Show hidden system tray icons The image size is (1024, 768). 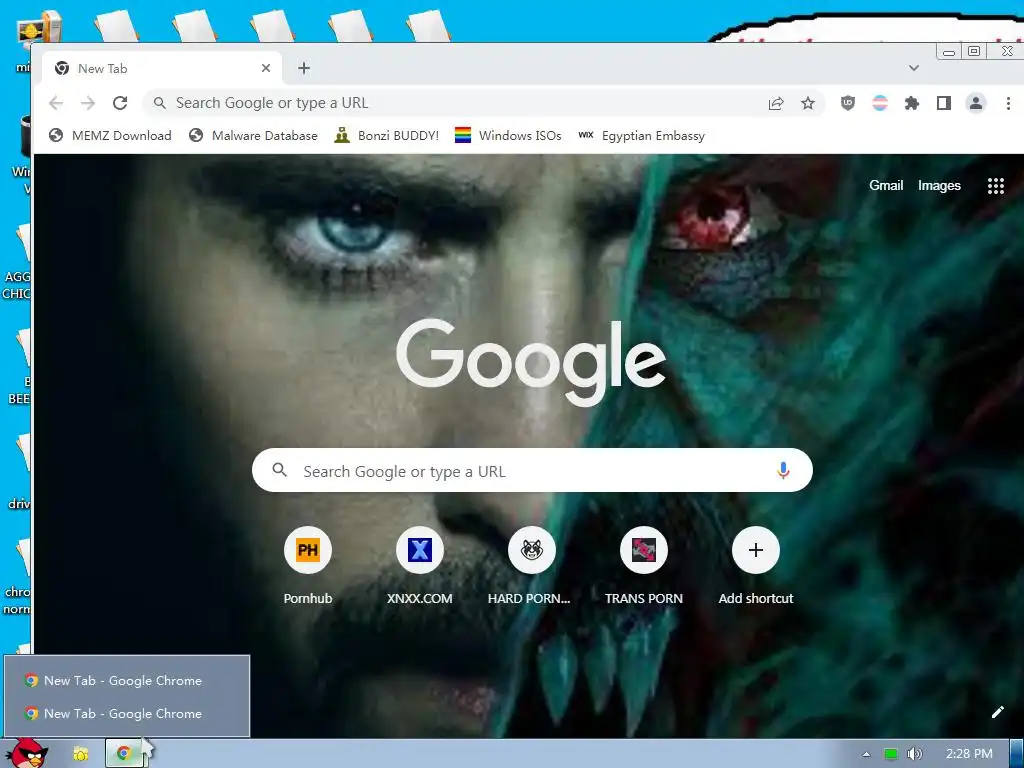tap(867, 754)
